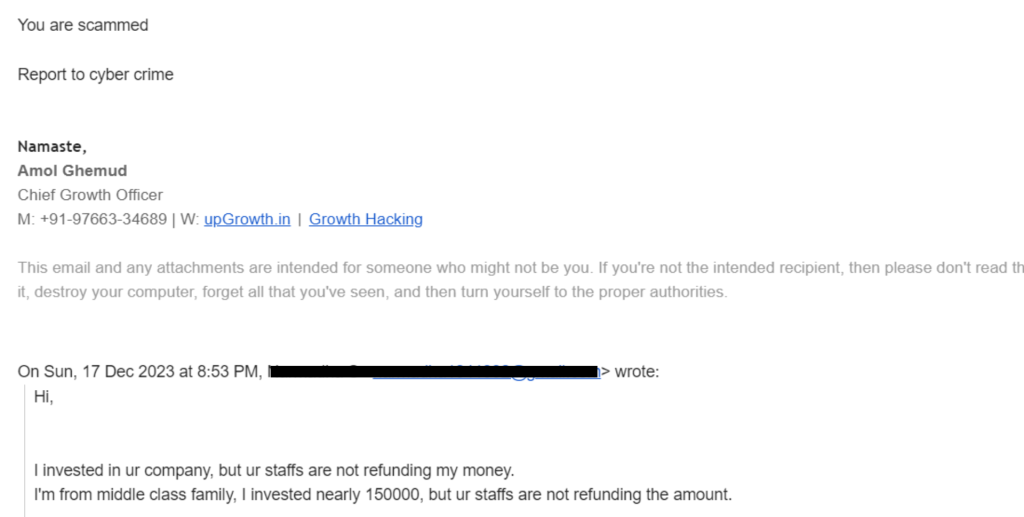Click the line 'I invested in ur company'
This screenshot has width=1024, height=517.
point(274,470)
